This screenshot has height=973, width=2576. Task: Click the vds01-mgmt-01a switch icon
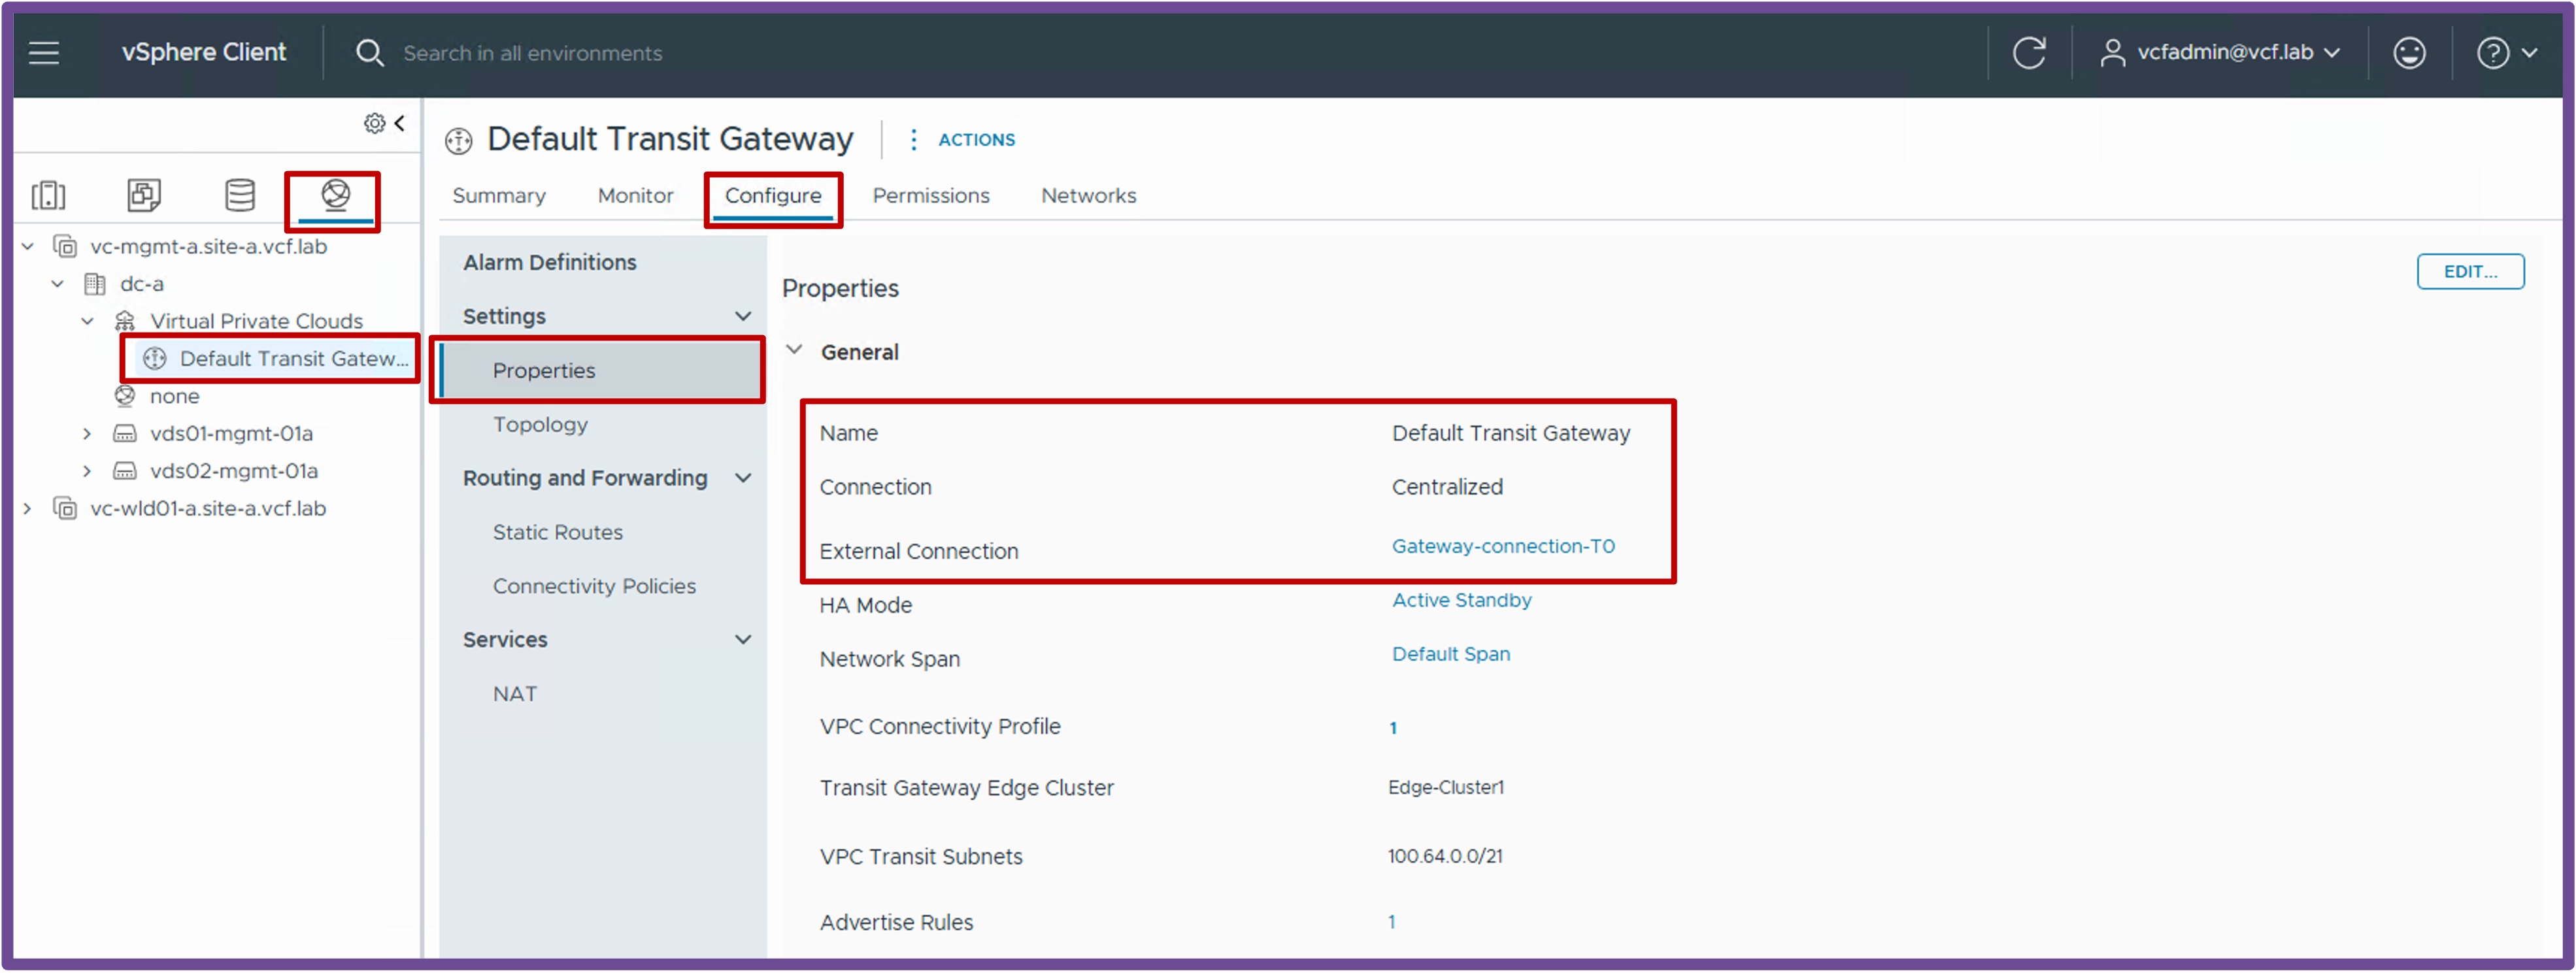(125, 434)
